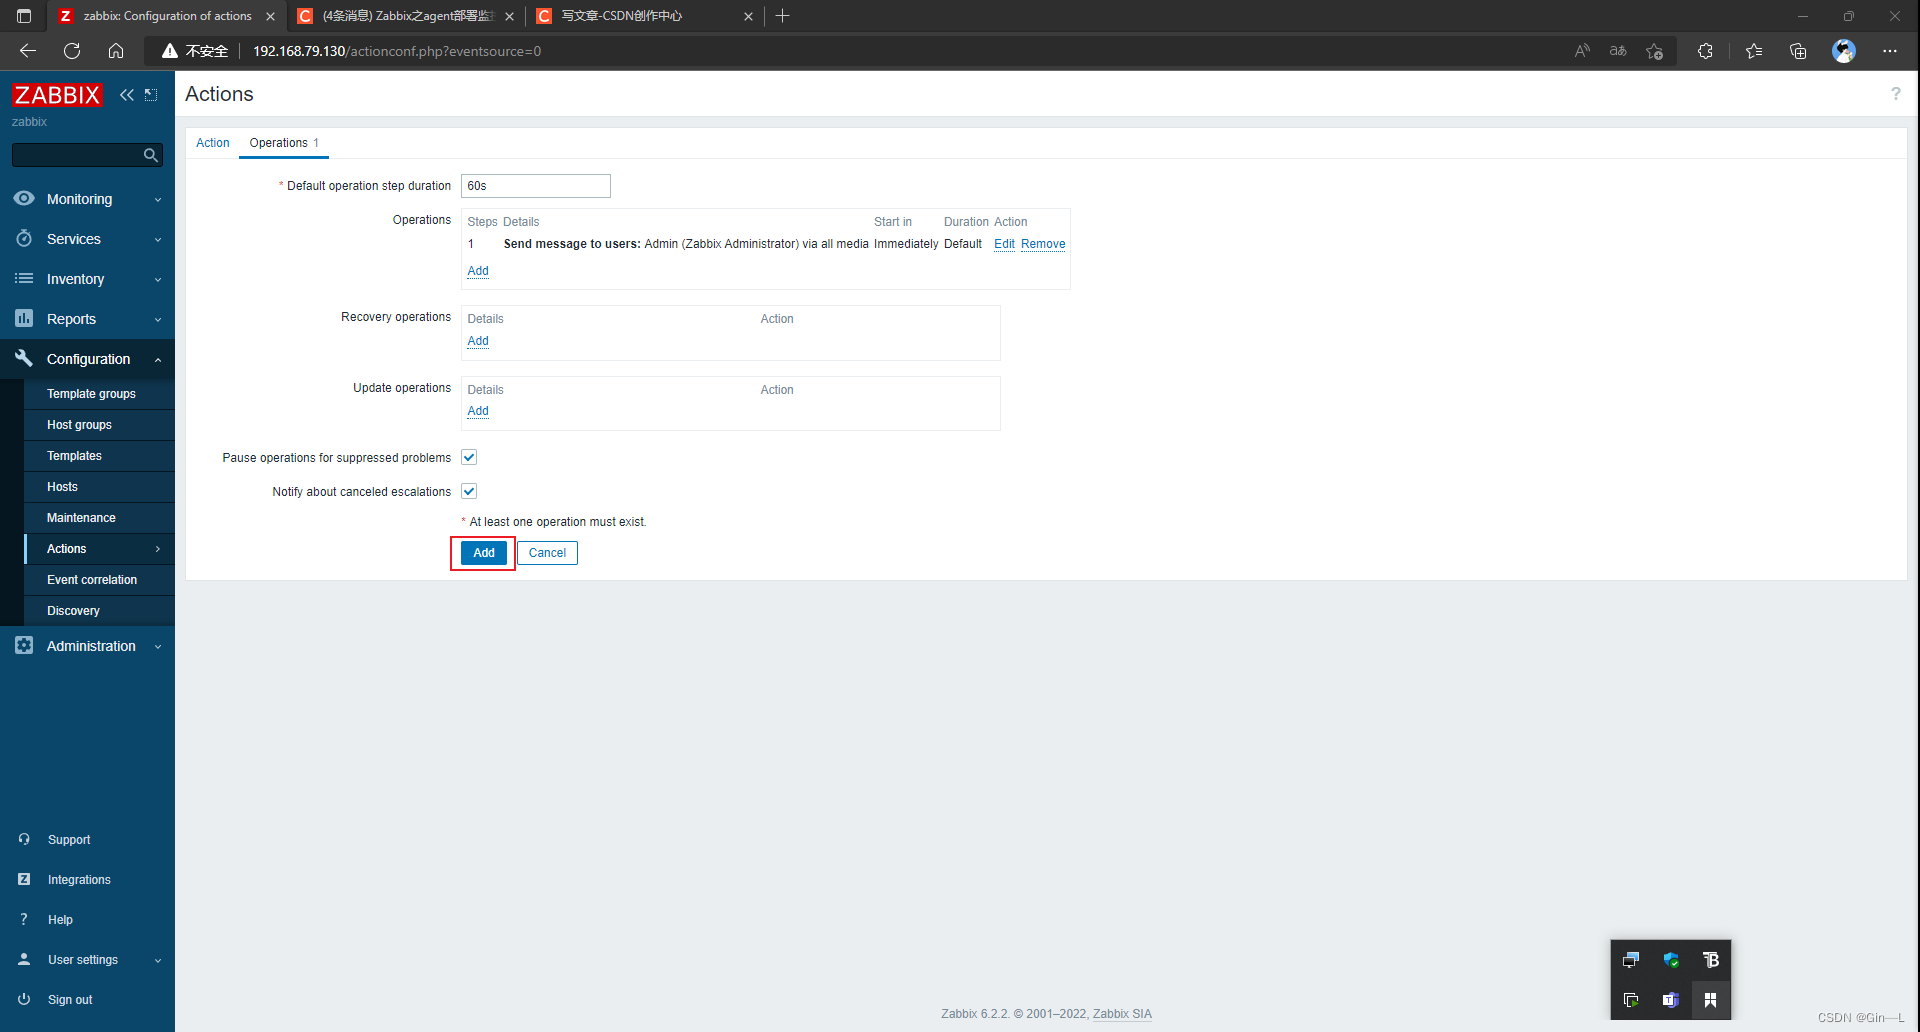Click the Reports chart icon
This screenshot has width=1920, height=1032.
pos(24,319)
